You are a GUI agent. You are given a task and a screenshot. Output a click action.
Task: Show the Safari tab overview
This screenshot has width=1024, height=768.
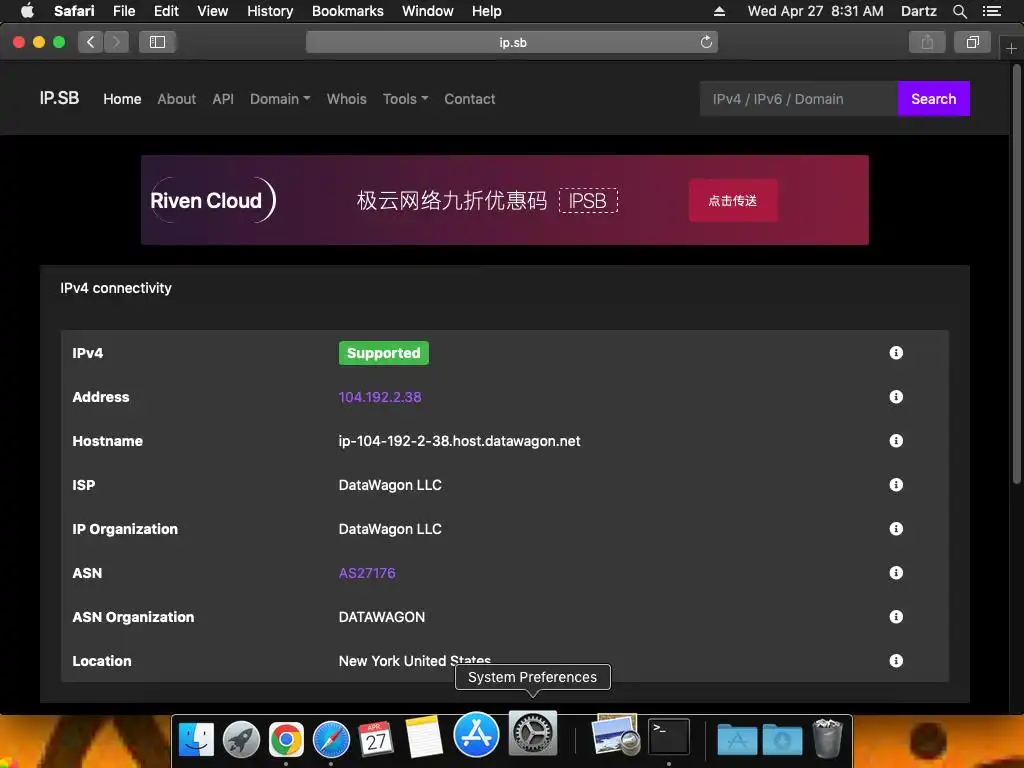pos(972,42)
